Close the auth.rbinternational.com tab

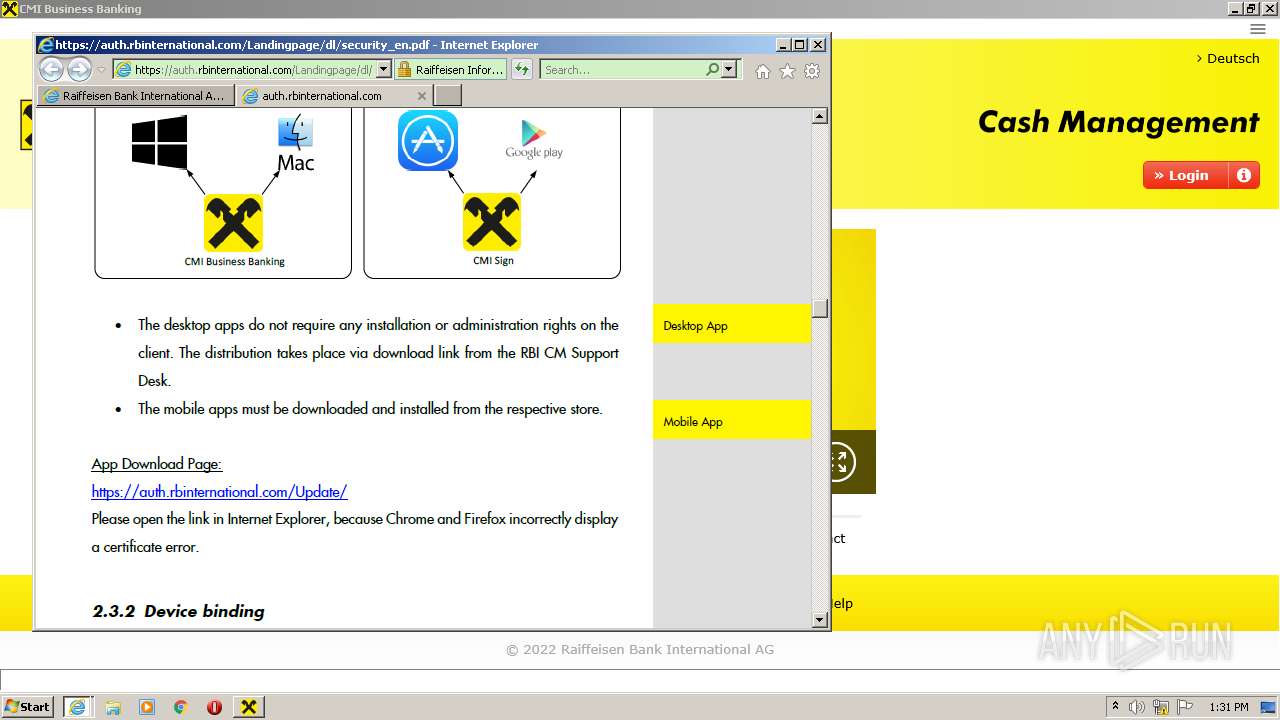[421, 96]
